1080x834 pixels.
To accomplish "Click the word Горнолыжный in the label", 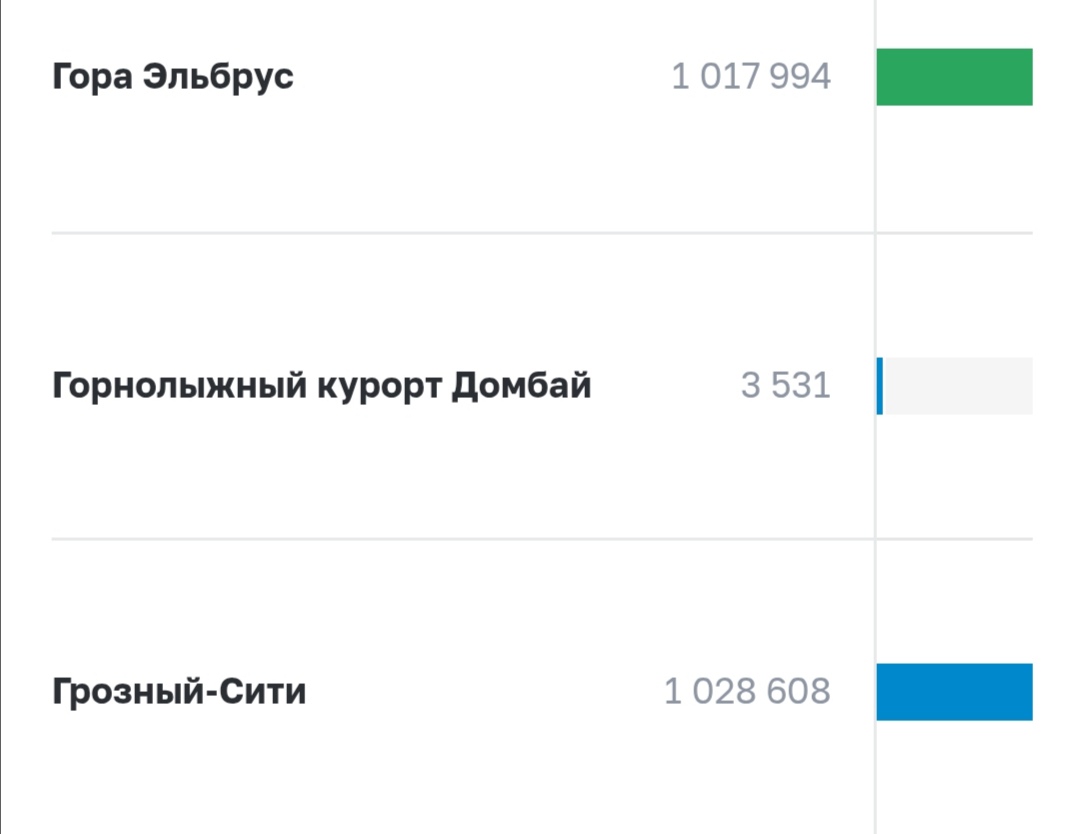I will click(x=180, y=386).
